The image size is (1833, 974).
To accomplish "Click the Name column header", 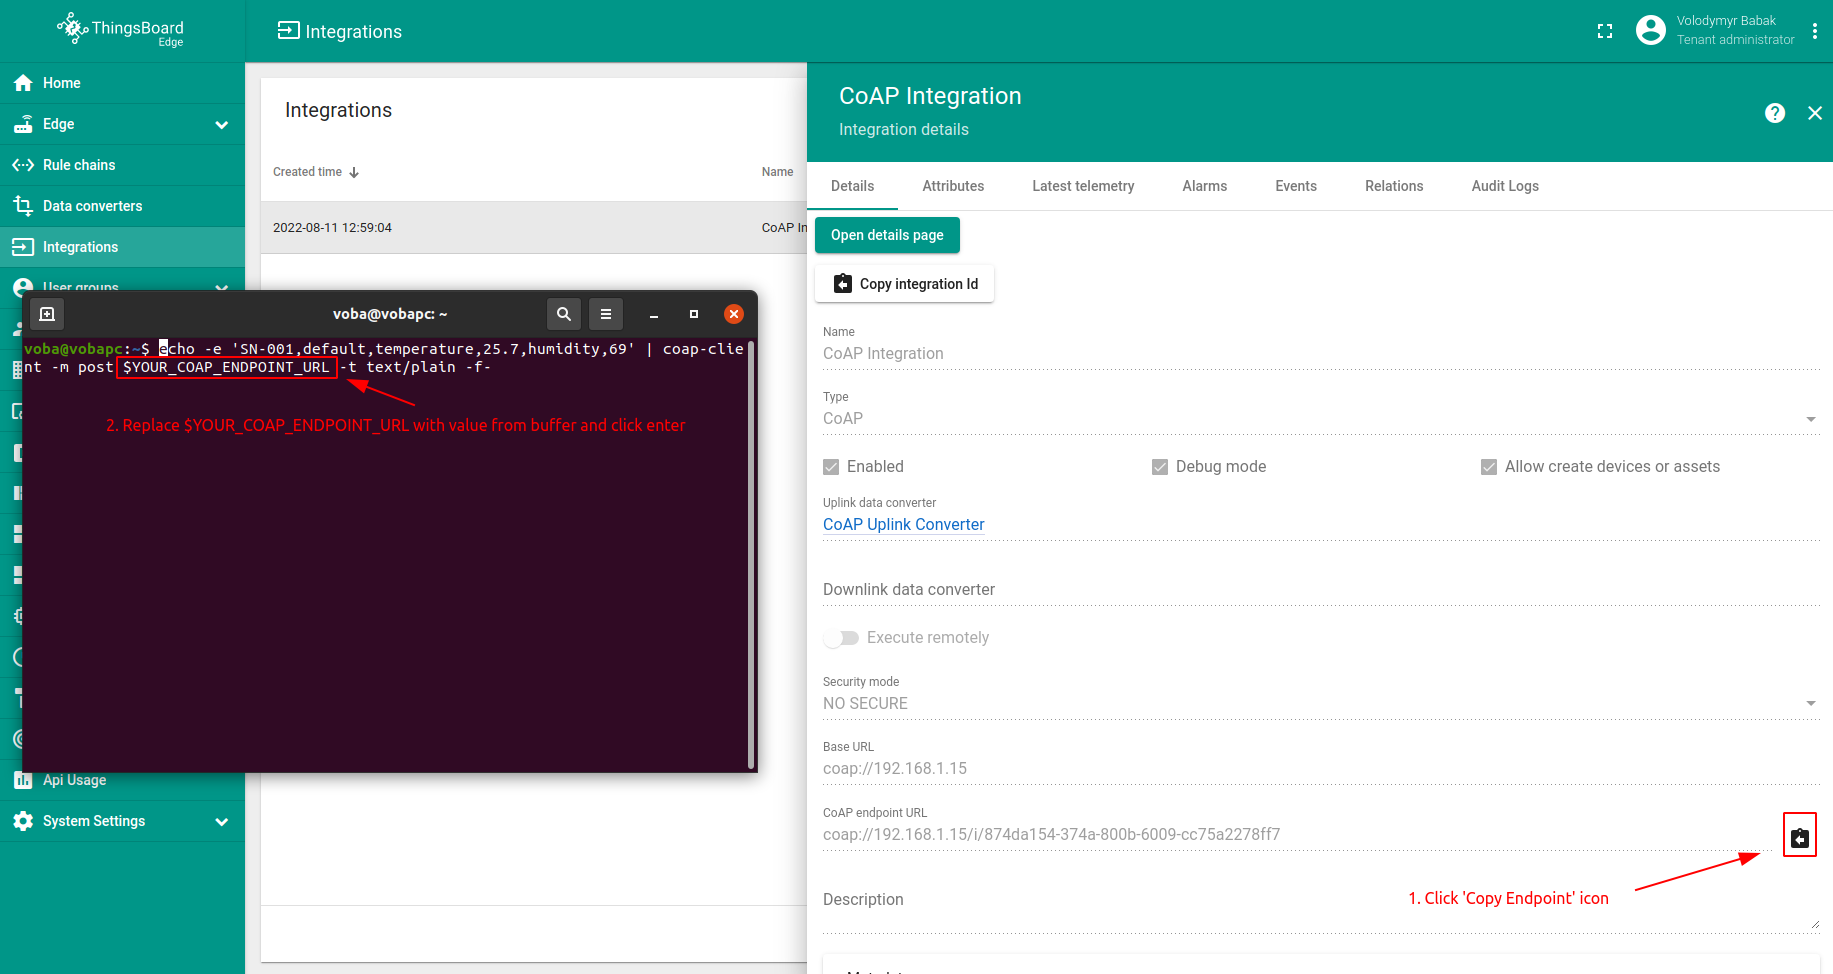I will point(777,172).
